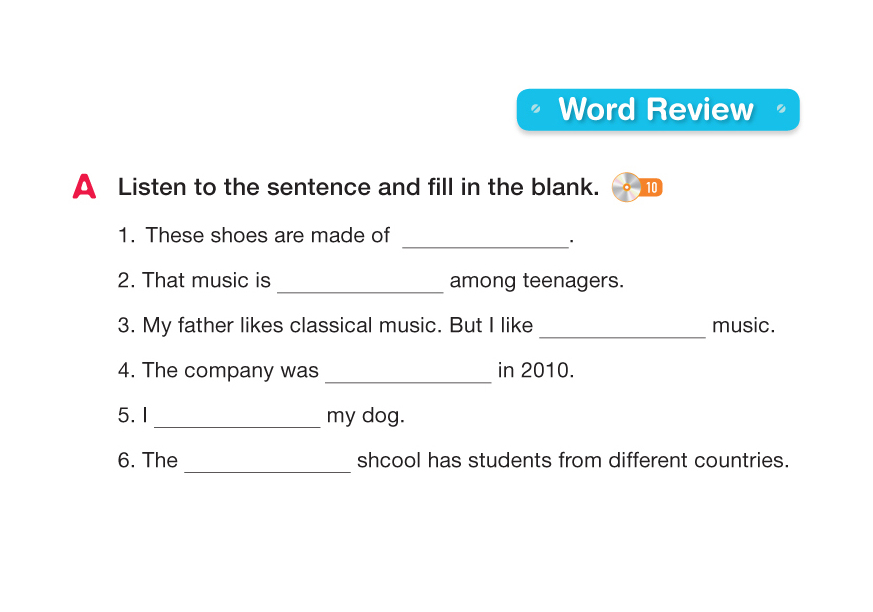Select the words 'my dog'

(366, 416)
